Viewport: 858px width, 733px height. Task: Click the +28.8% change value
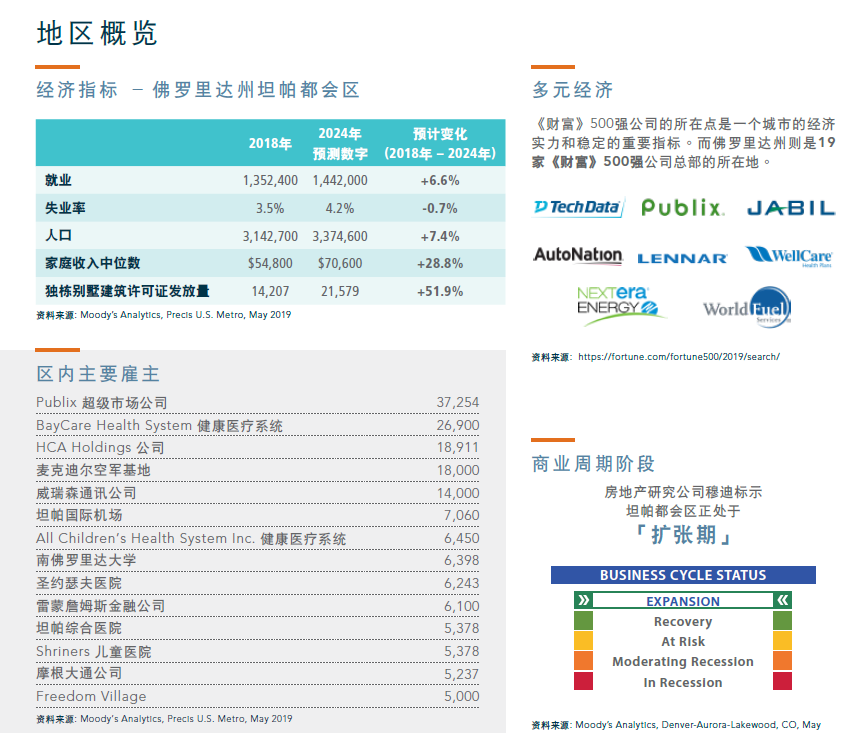440,264
